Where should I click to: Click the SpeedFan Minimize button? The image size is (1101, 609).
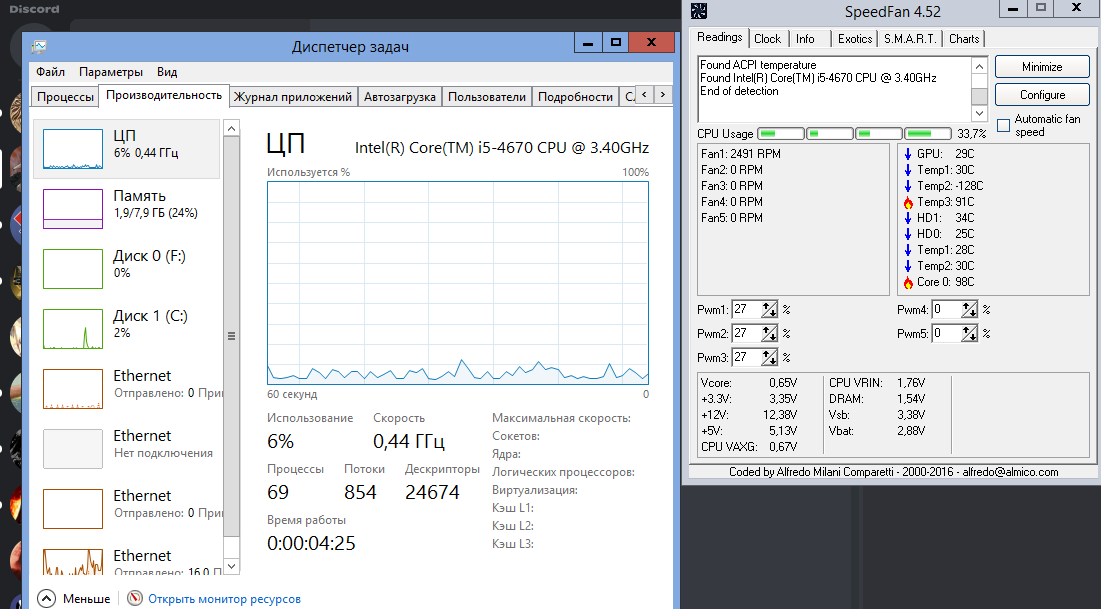[x=1042, y=67]
